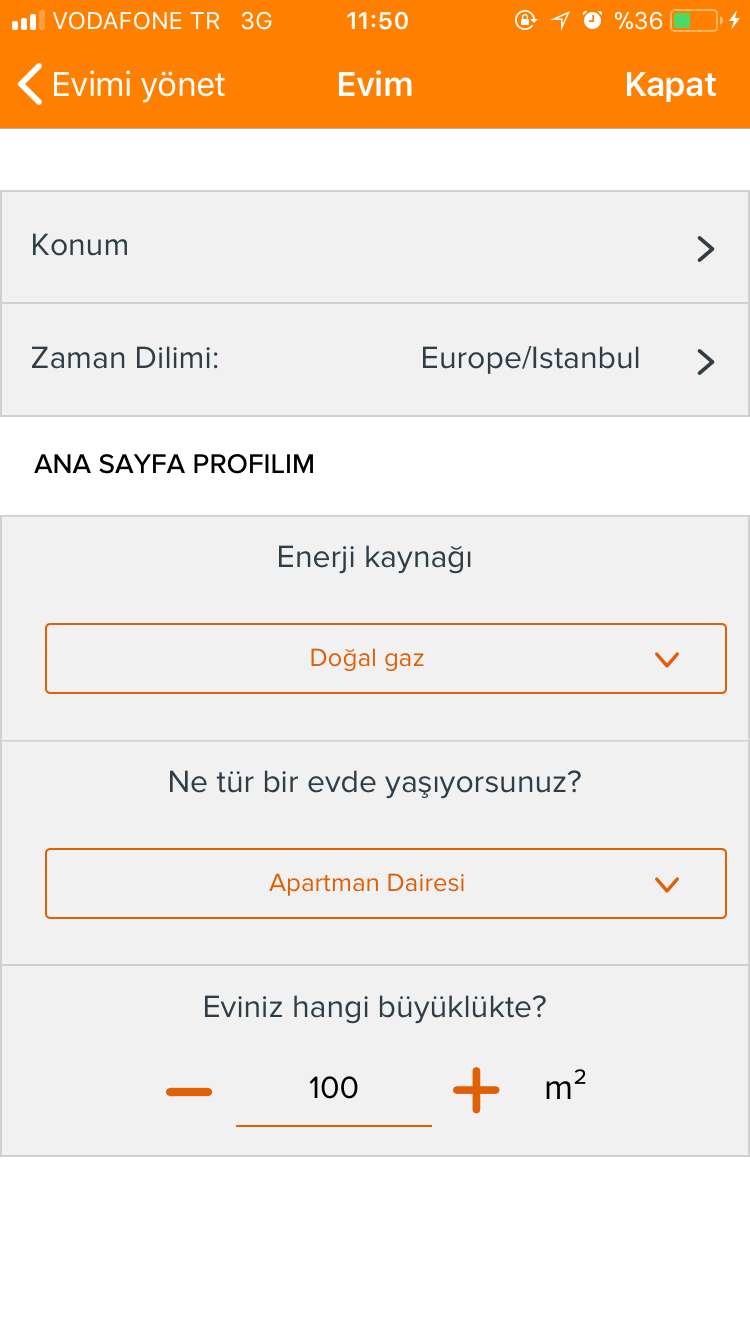The height and width of the screenshot is (1334, 750).
Task: Tap the Europe/Istanbul time zone value
Action: tap(530, 358)
